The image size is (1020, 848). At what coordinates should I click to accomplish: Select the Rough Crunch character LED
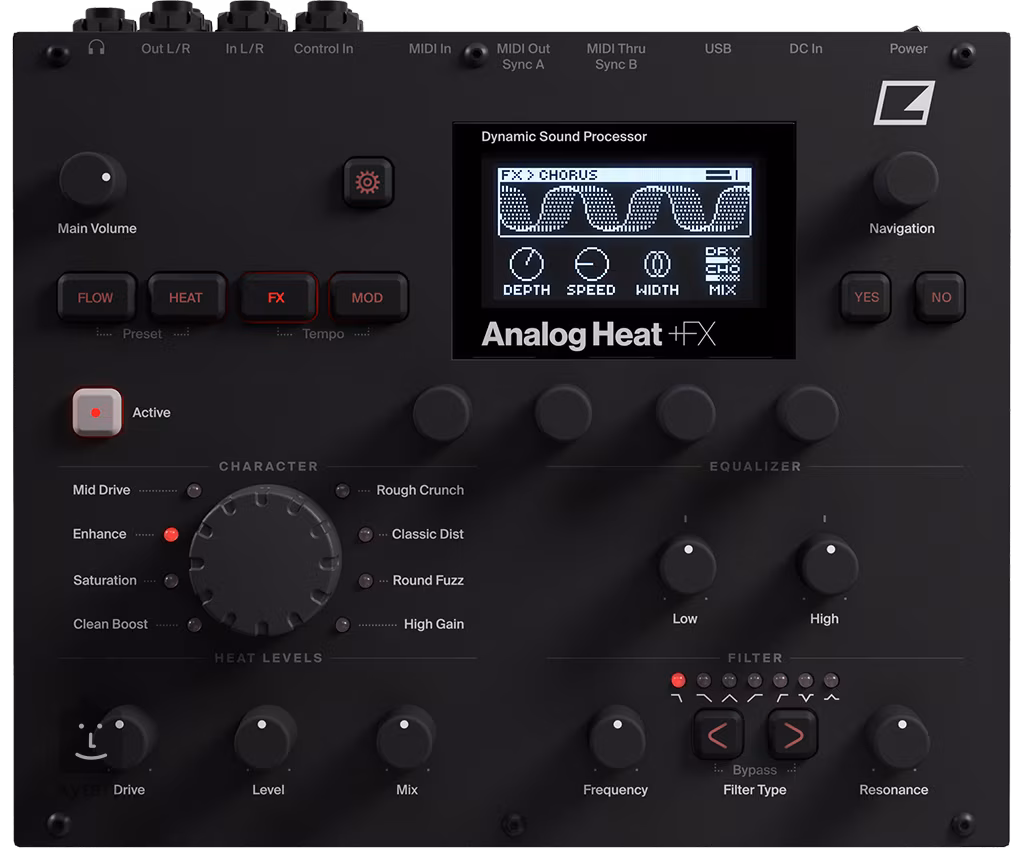coord(343,491)
